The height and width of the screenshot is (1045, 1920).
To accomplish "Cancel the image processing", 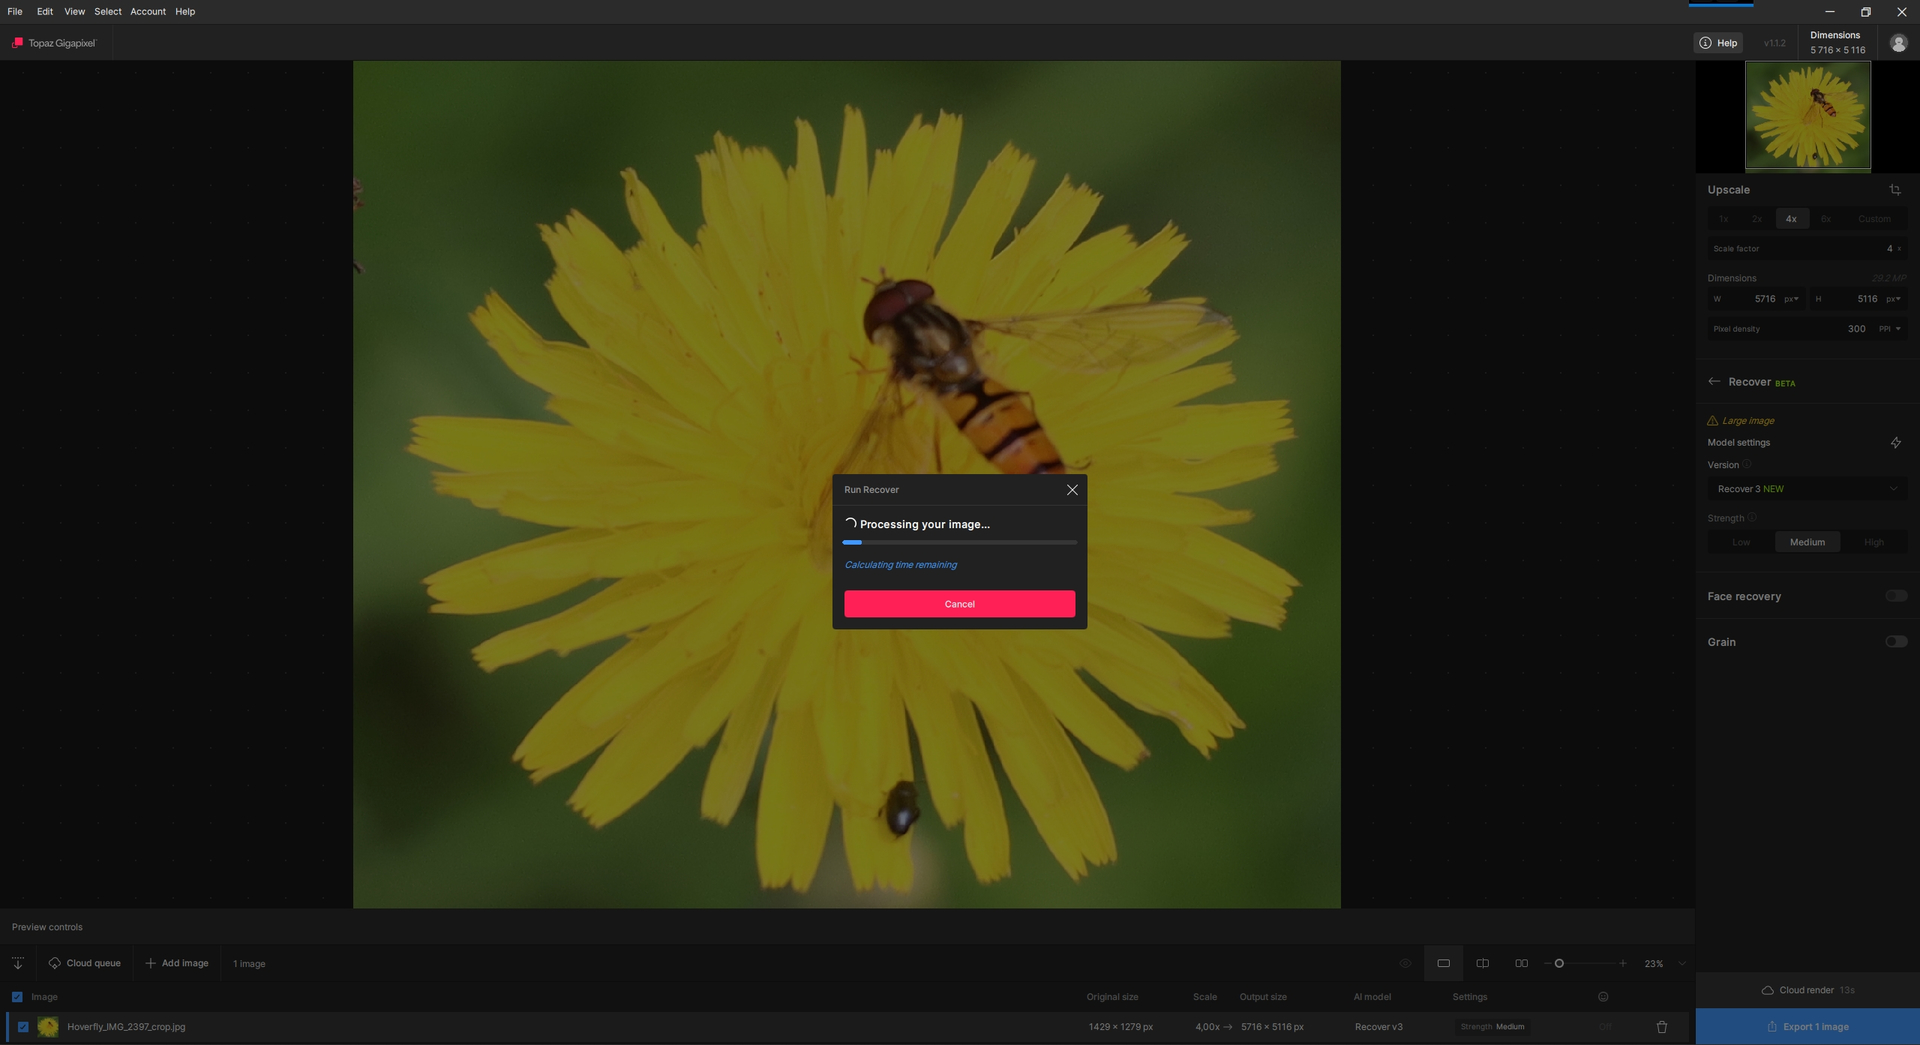I will point(959,604).
